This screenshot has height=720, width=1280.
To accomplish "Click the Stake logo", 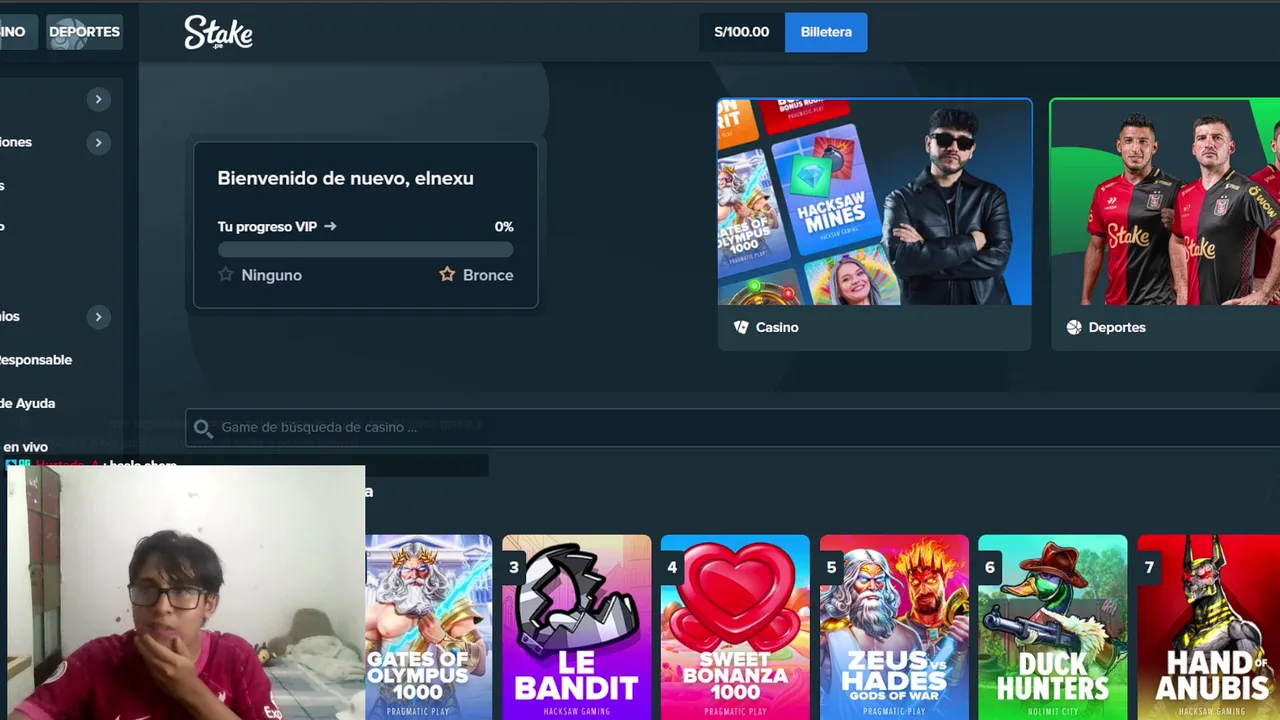I will coord(218,32).
